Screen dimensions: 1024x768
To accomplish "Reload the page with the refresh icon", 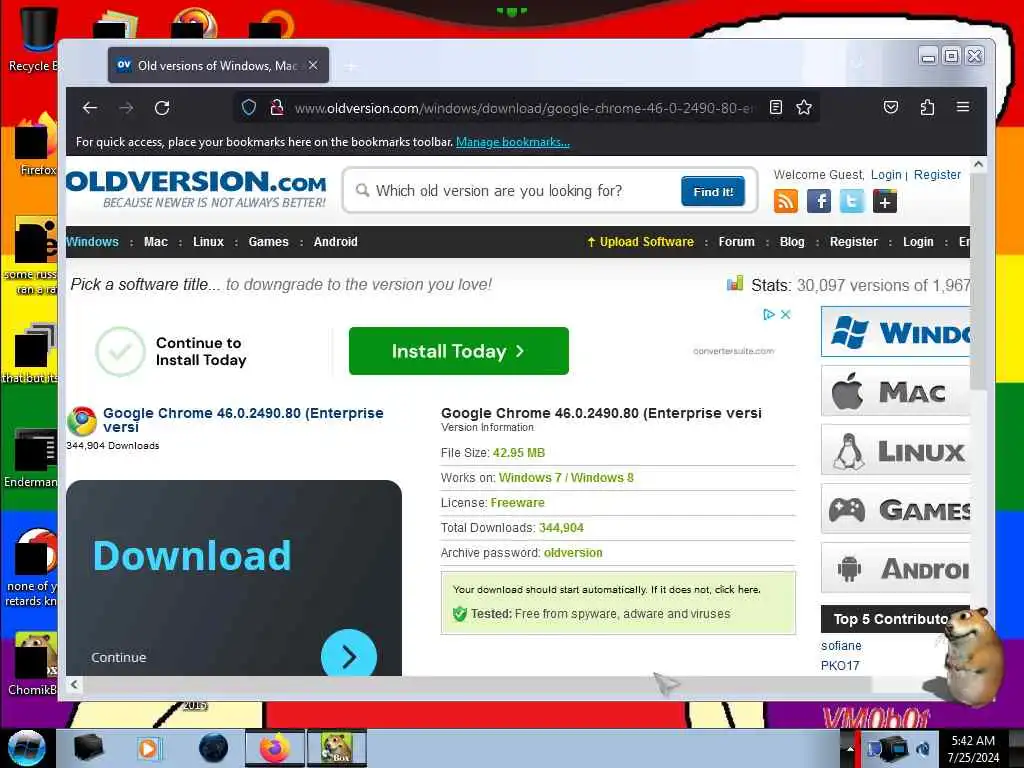I will point(162,108).
